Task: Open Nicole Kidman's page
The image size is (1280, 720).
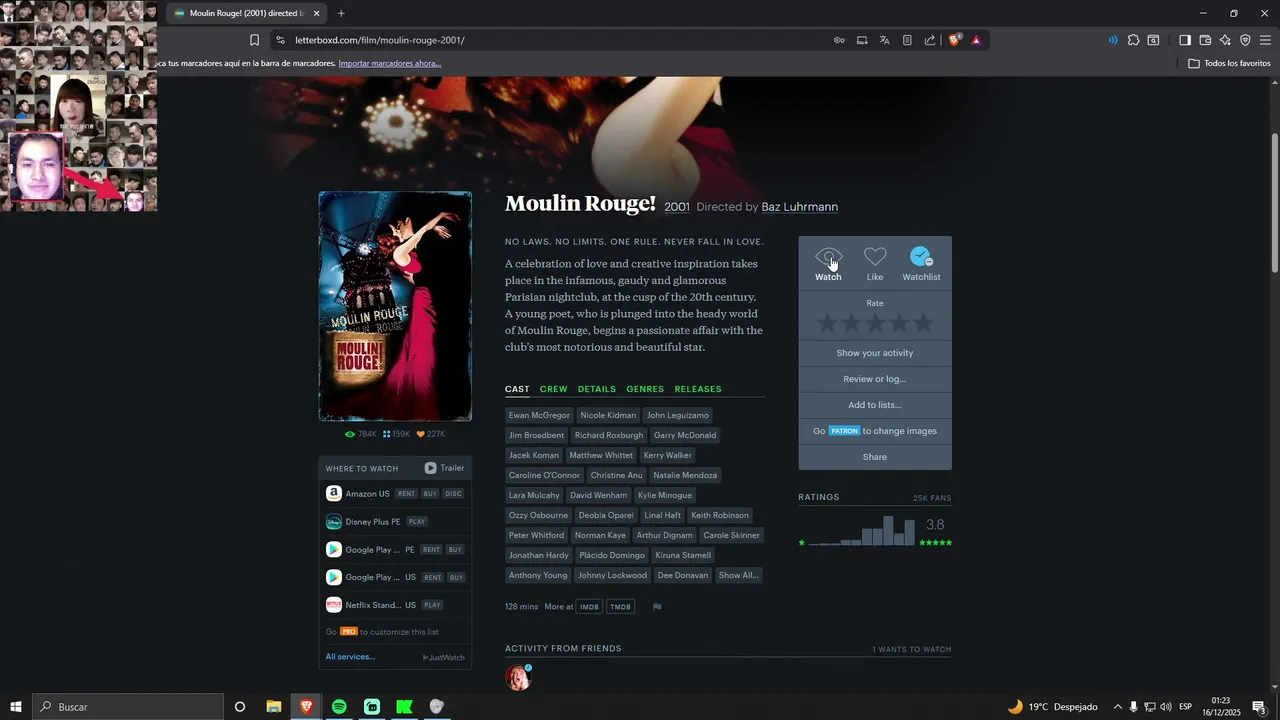Action: pos(608,415)
